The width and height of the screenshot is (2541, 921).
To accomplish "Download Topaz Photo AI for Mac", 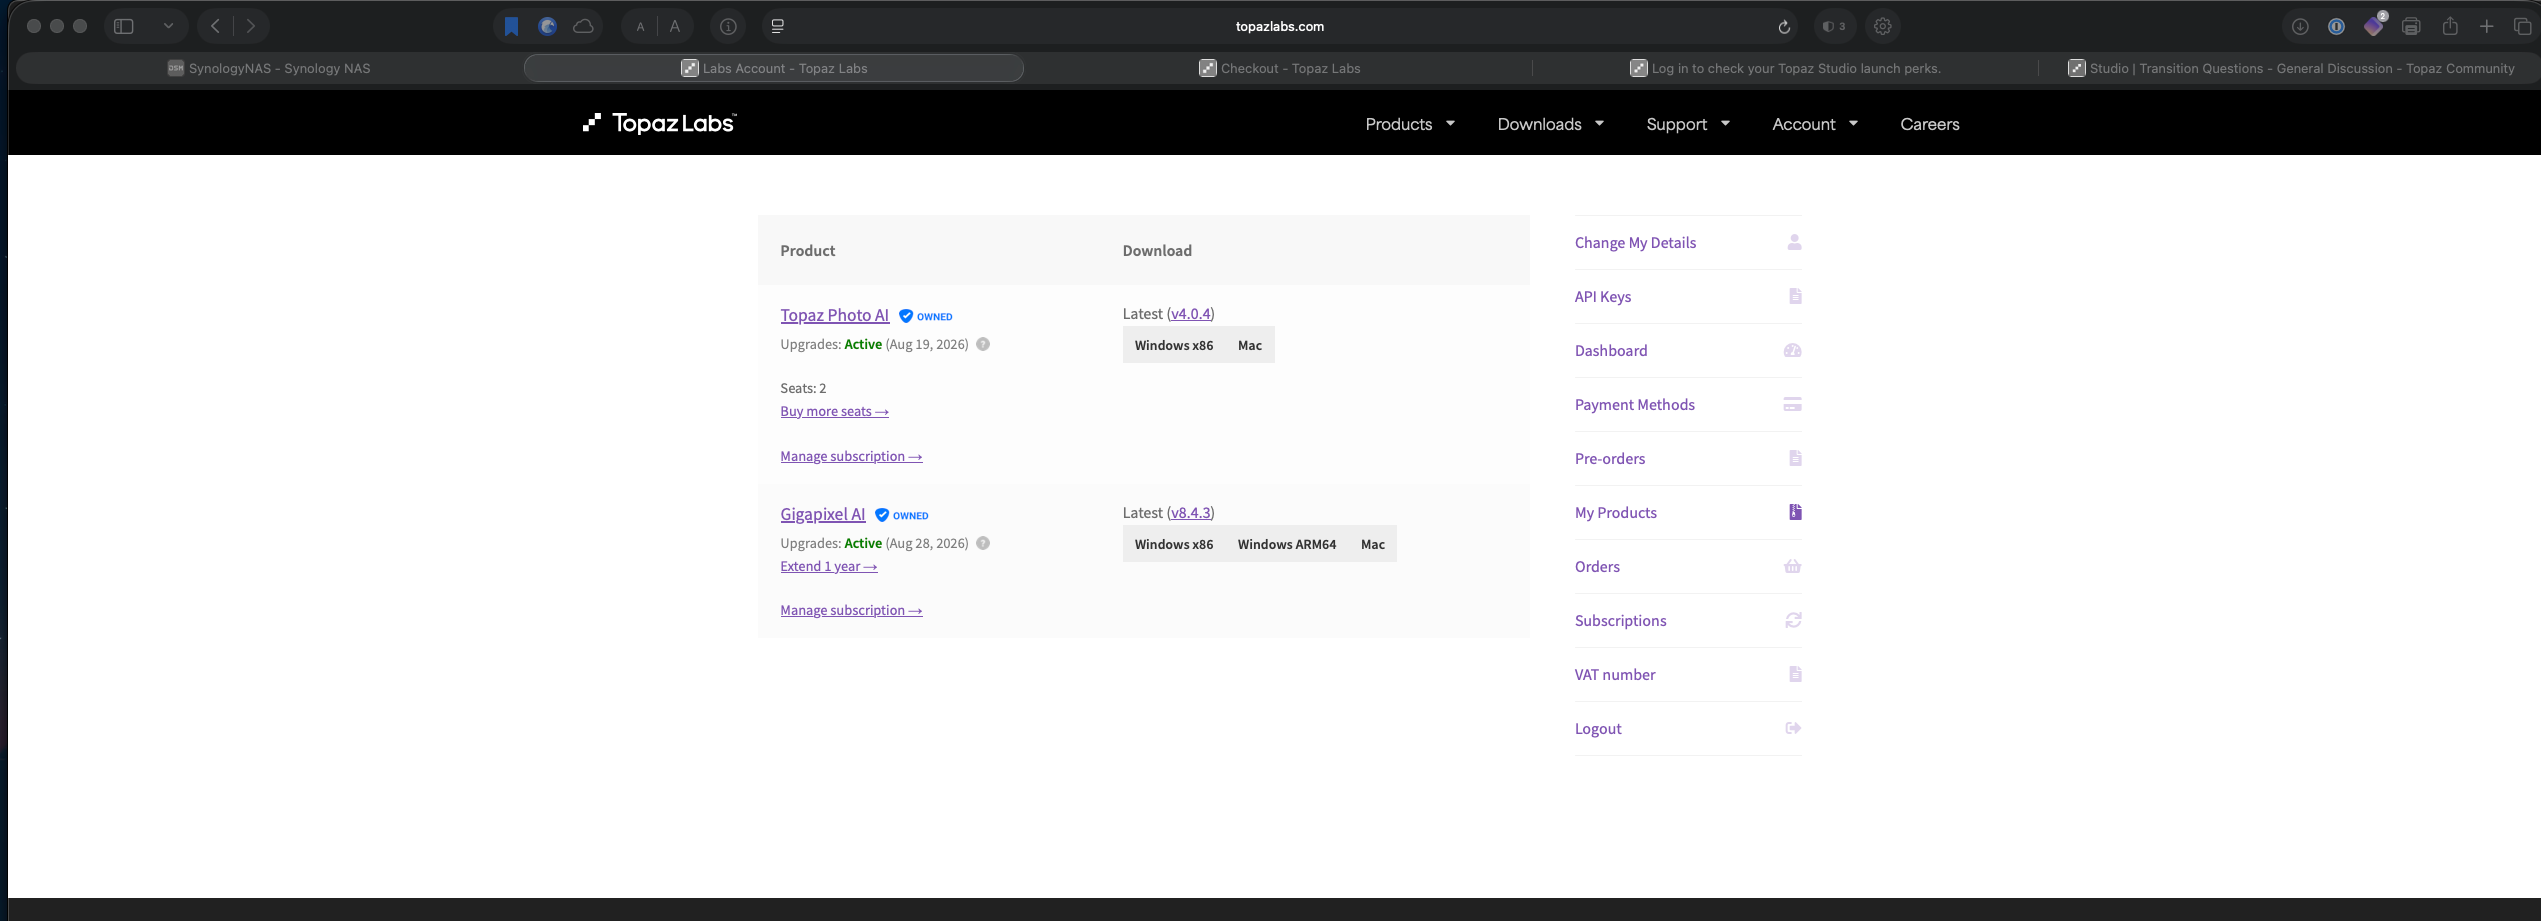I will click(x=1249, y=345).
